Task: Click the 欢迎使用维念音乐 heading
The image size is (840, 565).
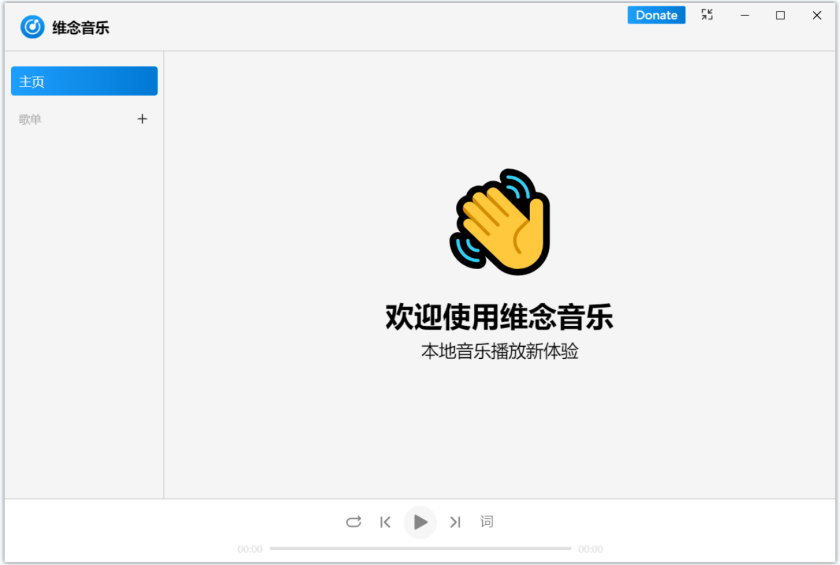Action: pyautogui.click(x=499, y=317)
